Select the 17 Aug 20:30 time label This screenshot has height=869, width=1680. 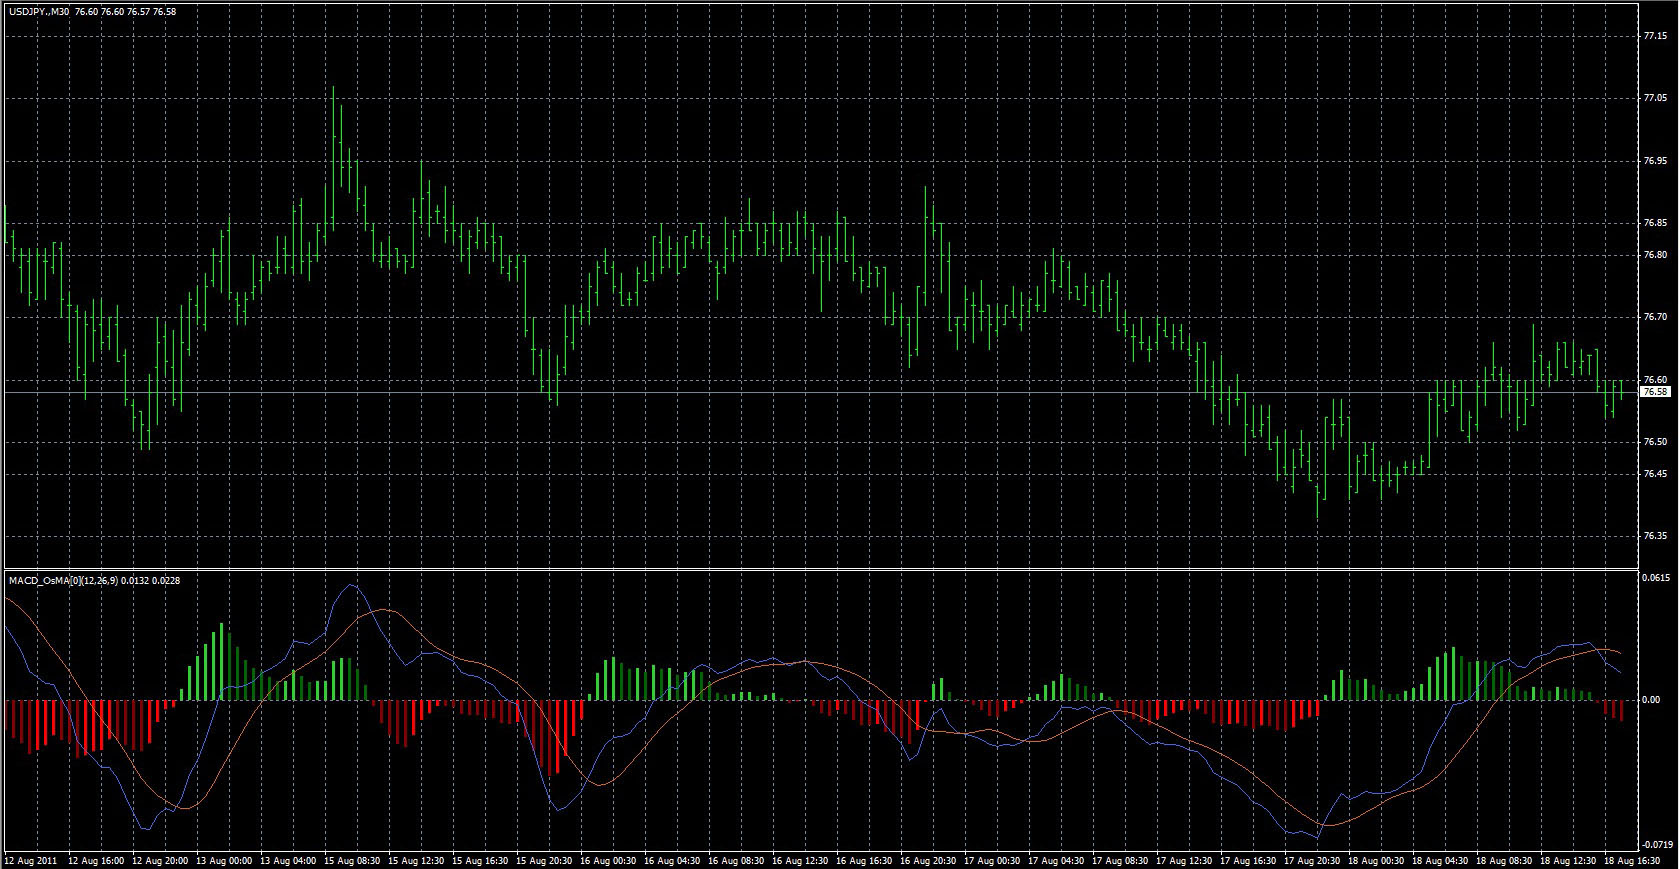[x=1313, y=861]
